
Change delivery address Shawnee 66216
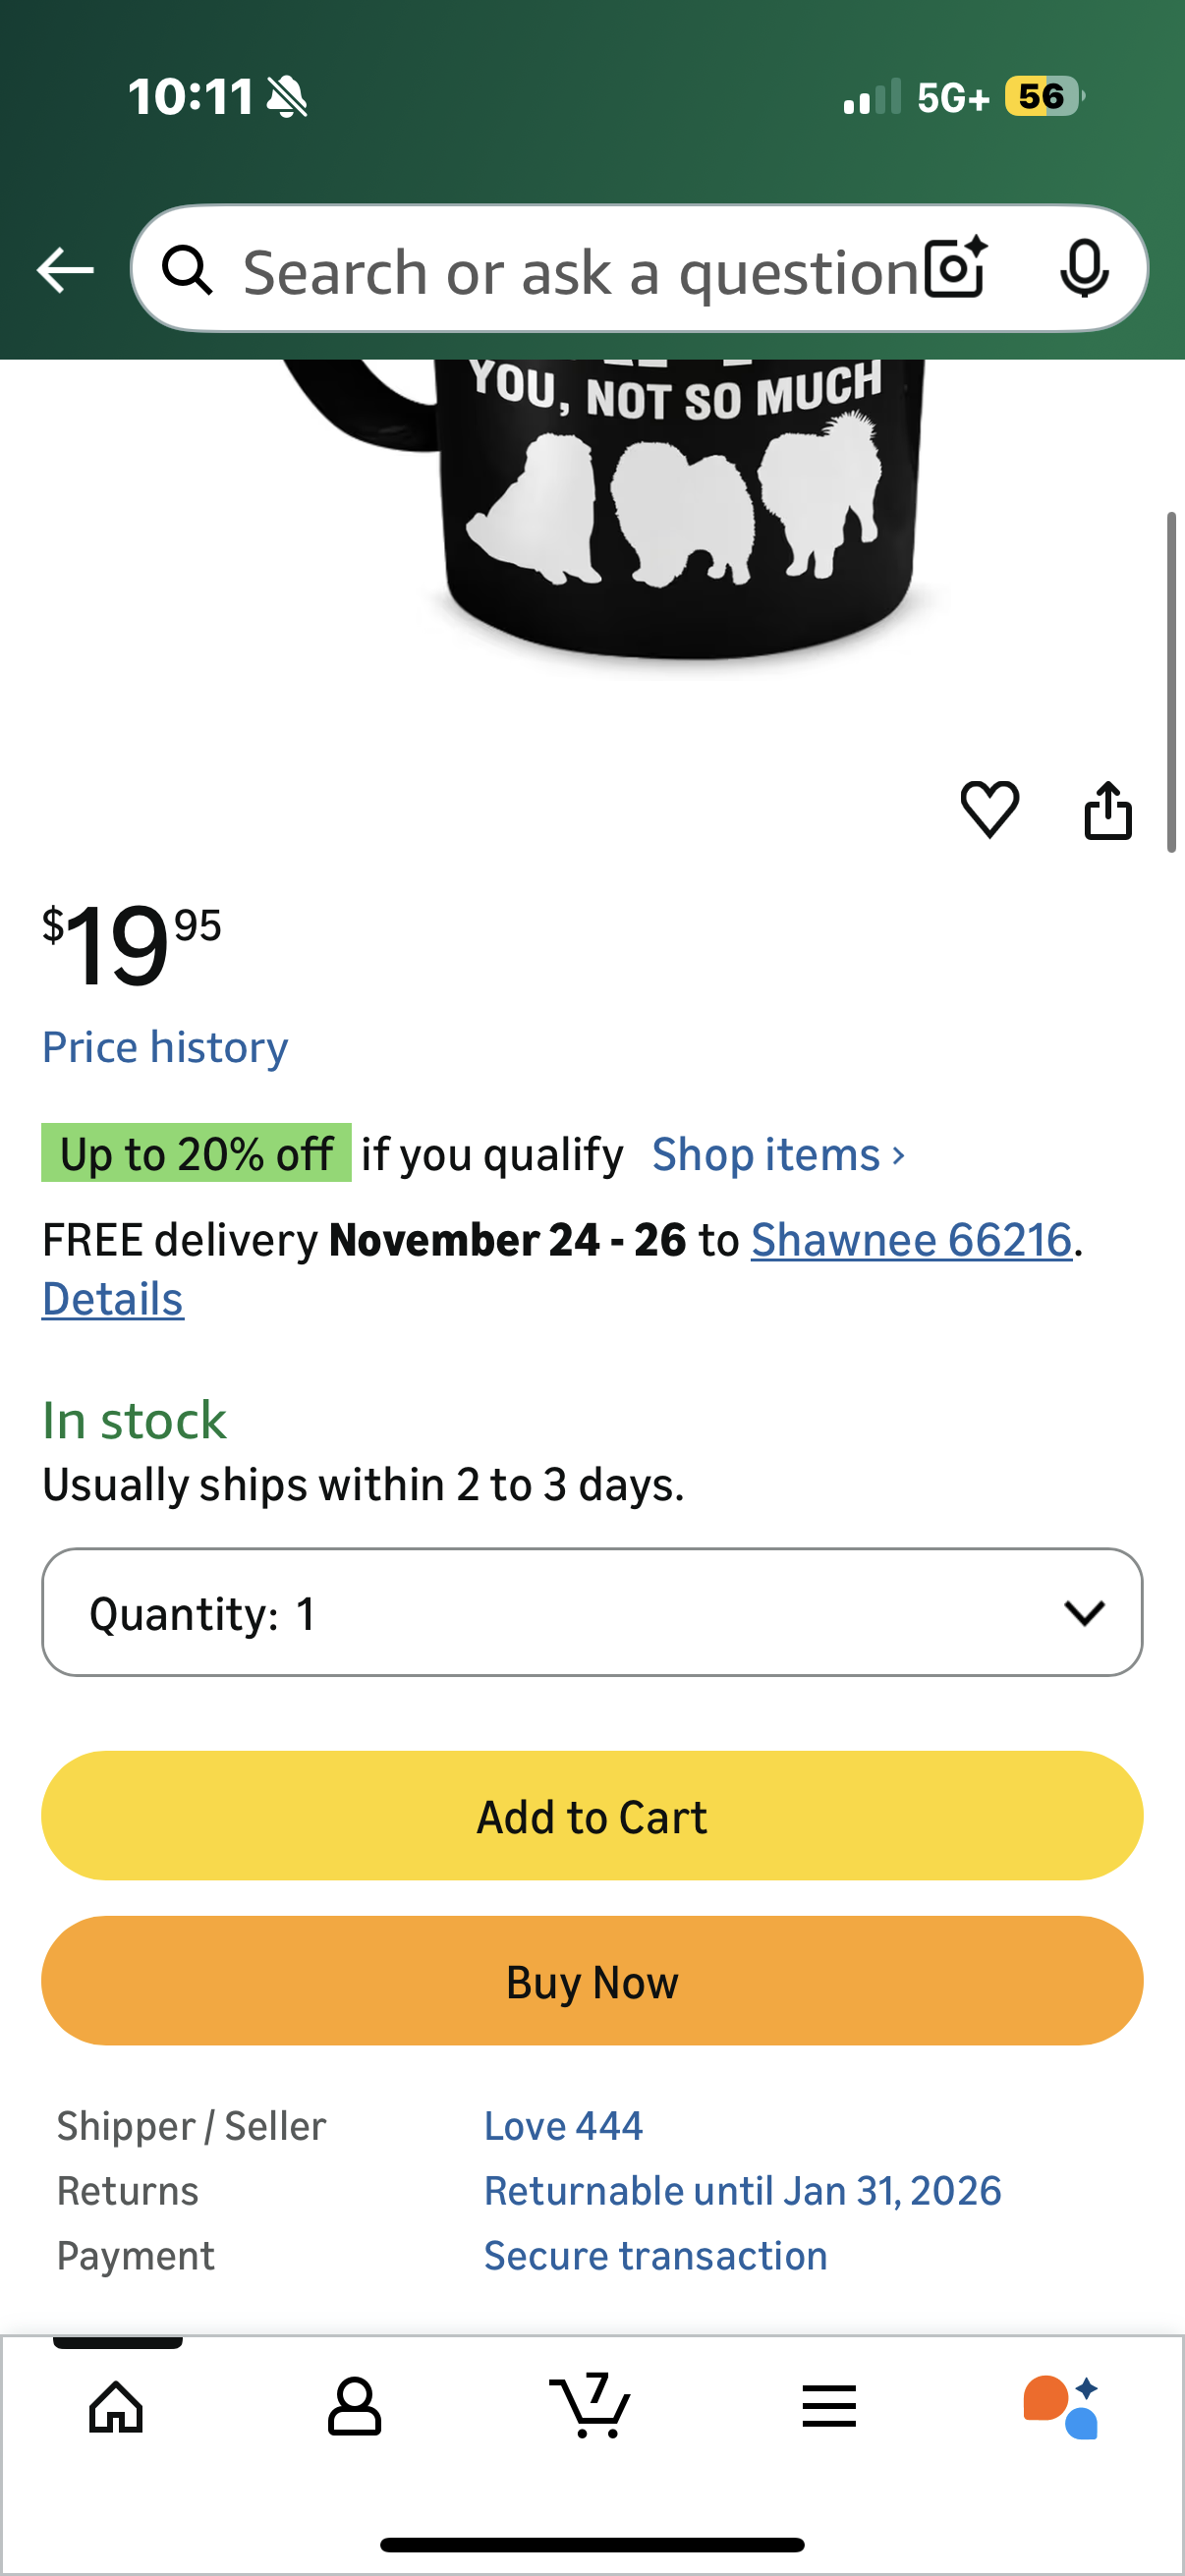911,1240
